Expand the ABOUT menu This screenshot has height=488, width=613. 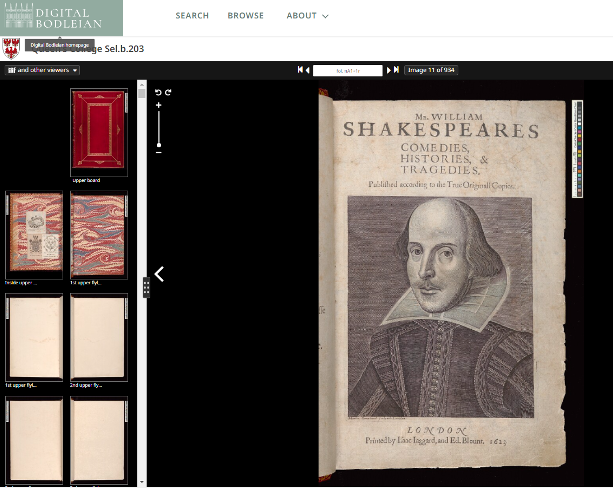(307, 16)
